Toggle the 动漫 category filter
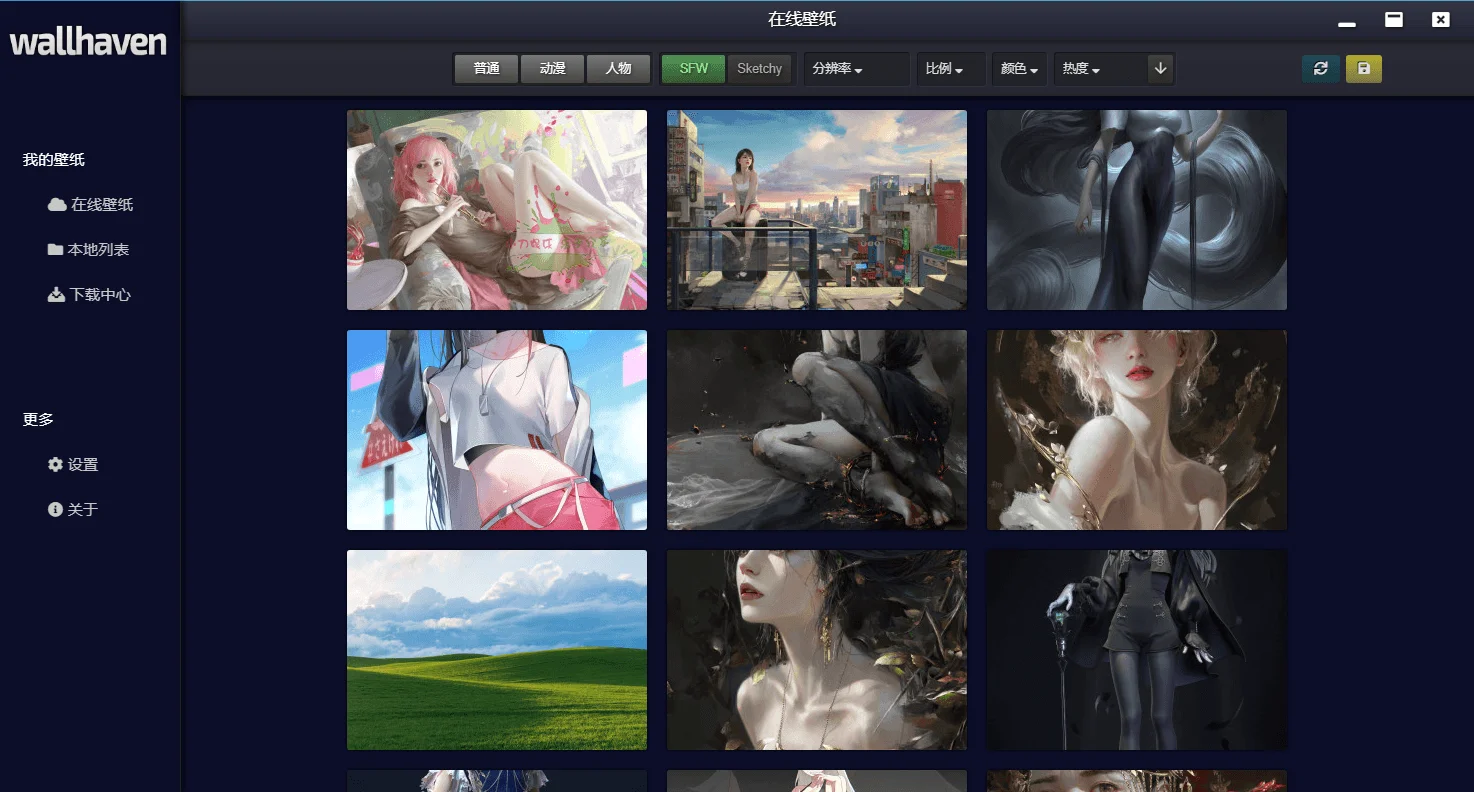The image size is (1474, 792). (552, 68)
